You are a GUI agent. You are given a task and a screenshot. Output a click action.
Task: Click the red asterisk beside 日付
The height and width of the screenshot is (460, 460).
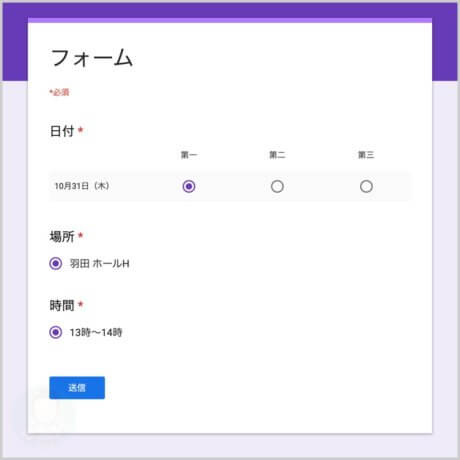point(80,130)
